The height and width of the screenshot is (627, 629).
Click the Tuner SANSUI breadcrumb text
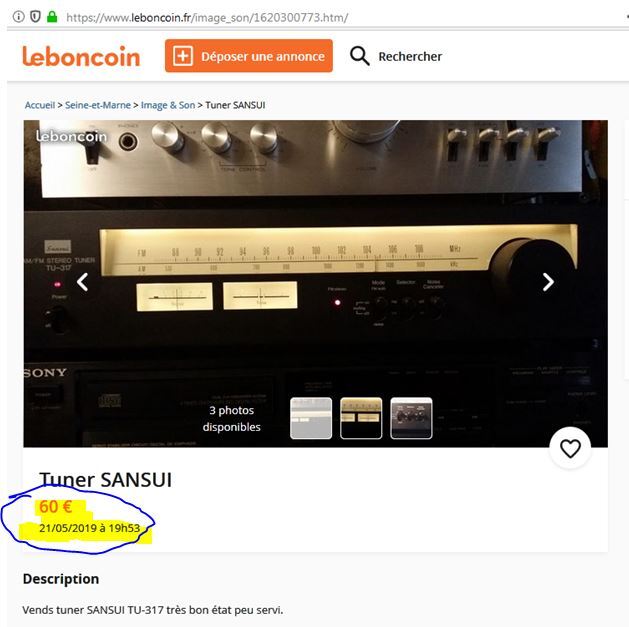tap(235, 105)
